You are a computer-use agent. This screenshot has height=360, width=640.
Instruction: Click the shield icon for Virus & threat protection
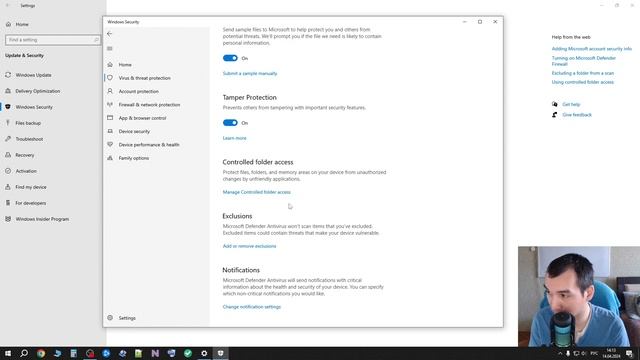[x=110, y=78]
